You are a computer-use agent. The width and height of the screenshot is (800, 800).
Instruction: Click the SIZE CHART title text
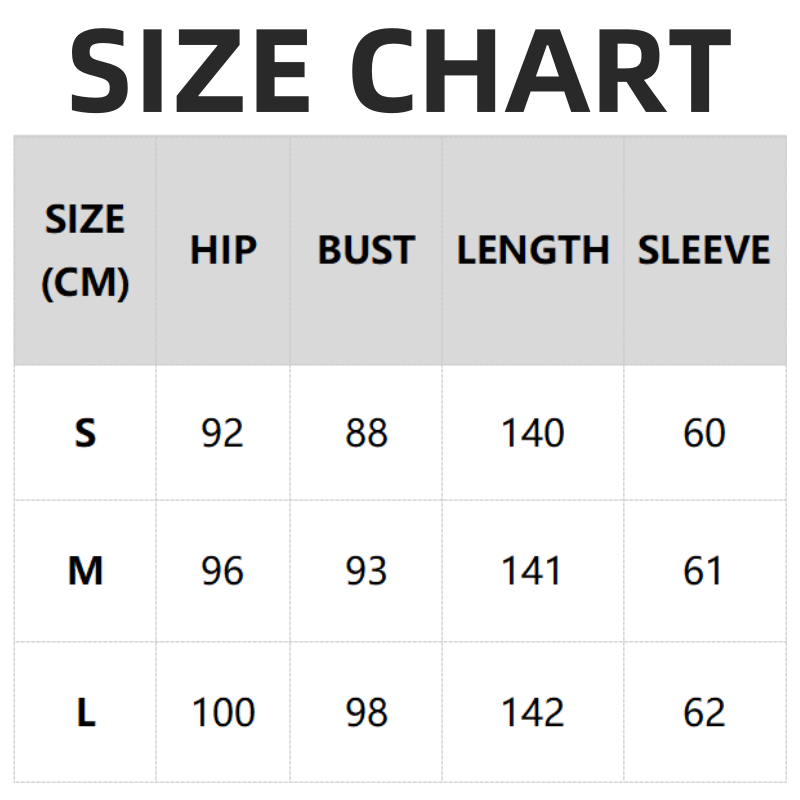(x=400, y=70)
